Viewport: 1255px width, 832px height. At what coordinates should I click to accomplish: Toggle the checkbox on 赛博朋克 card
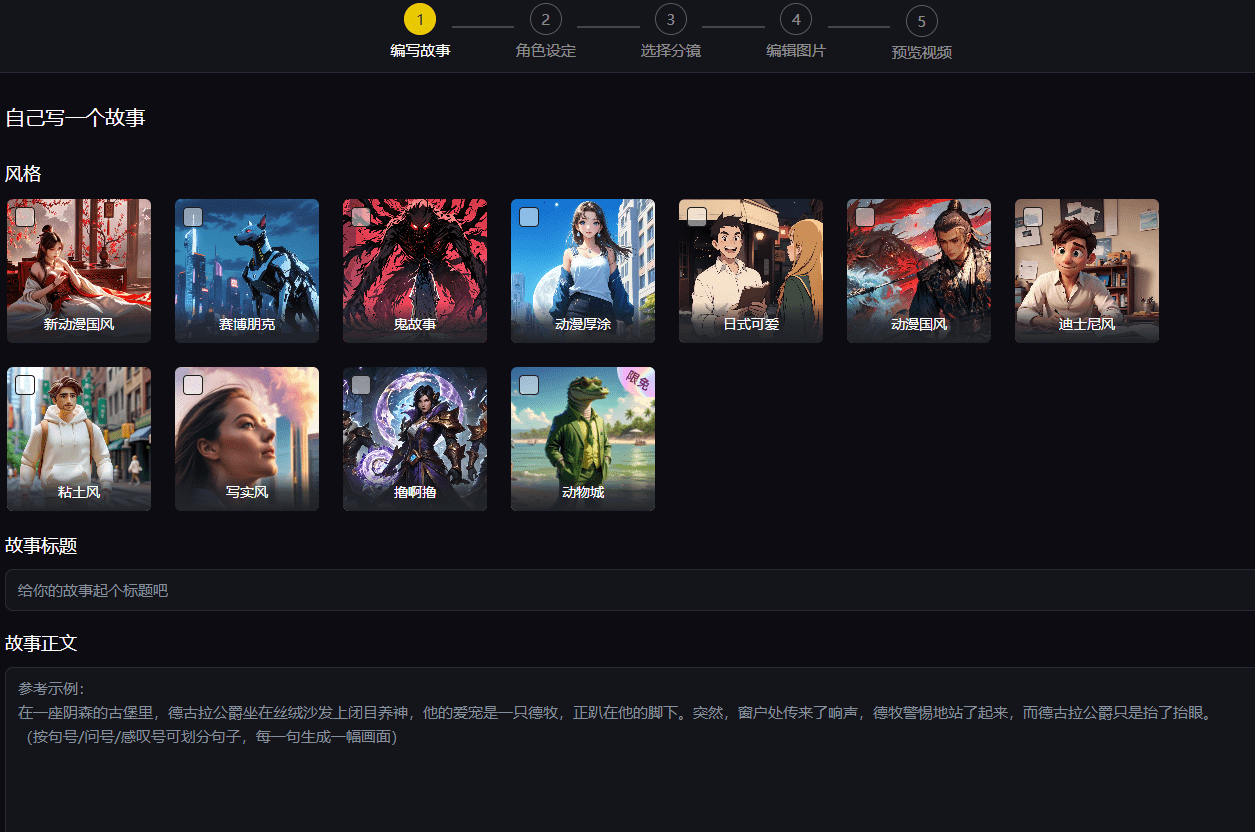click(193, 217)
